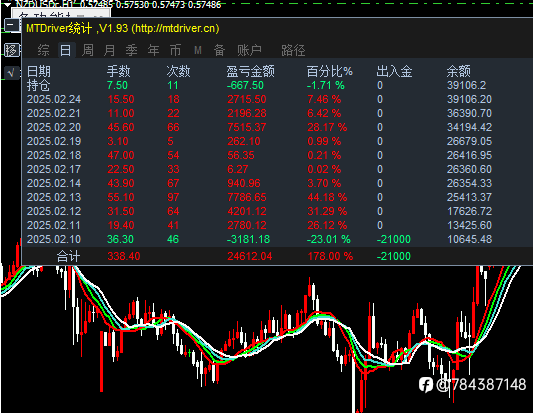Open the 季 quarterly tab
Image resolution: width=533 pixels, height=413 pixels.
pos(132,50)
